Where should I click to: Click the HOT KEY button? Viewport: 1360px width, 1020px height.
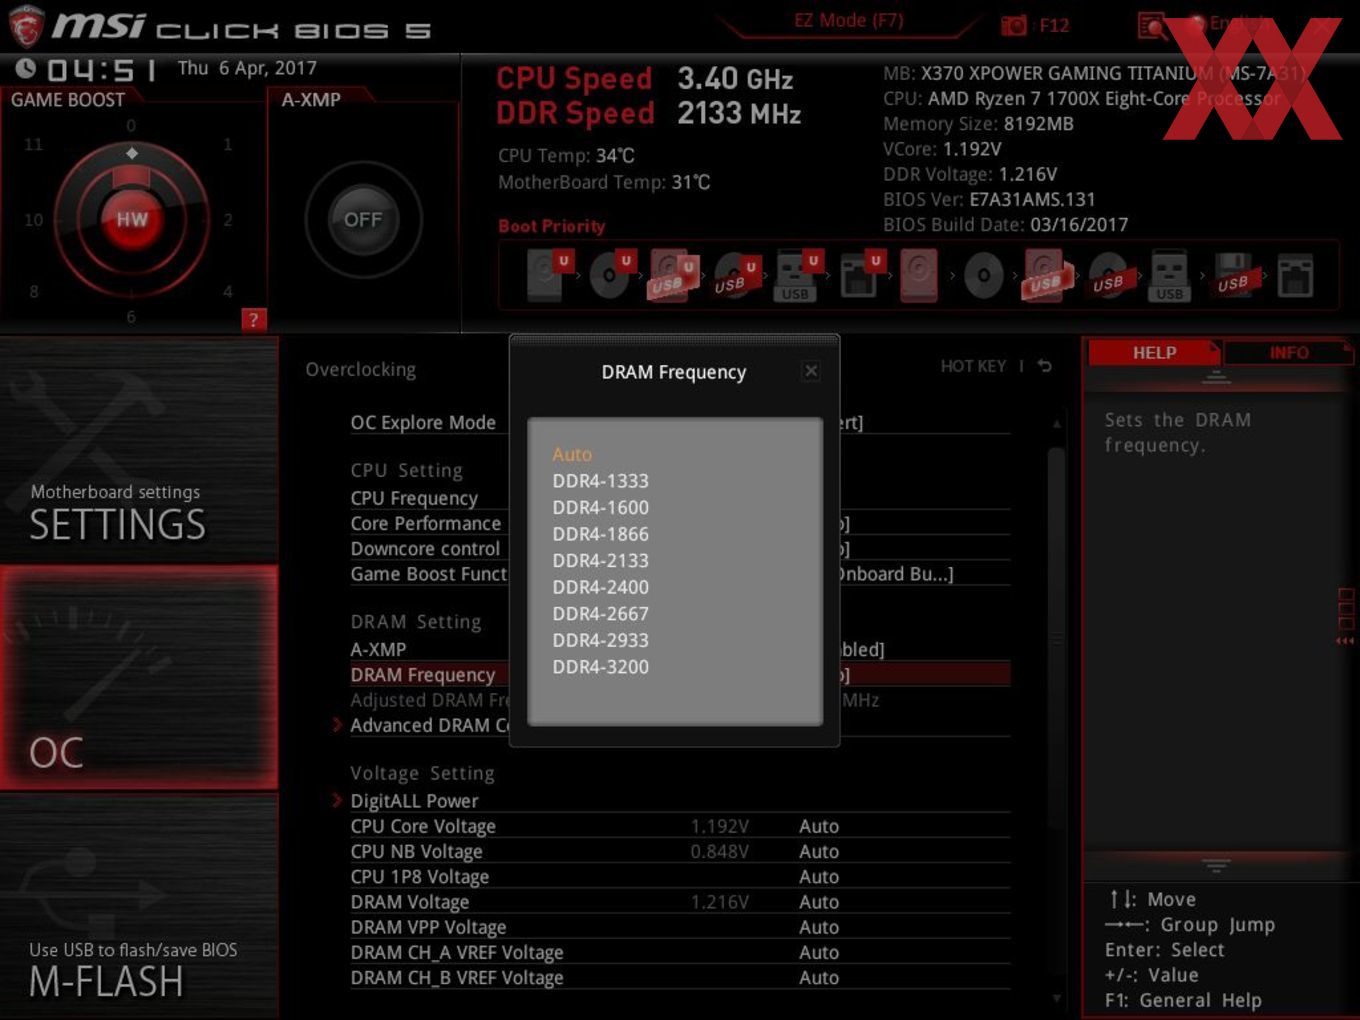tap(973, 366)
